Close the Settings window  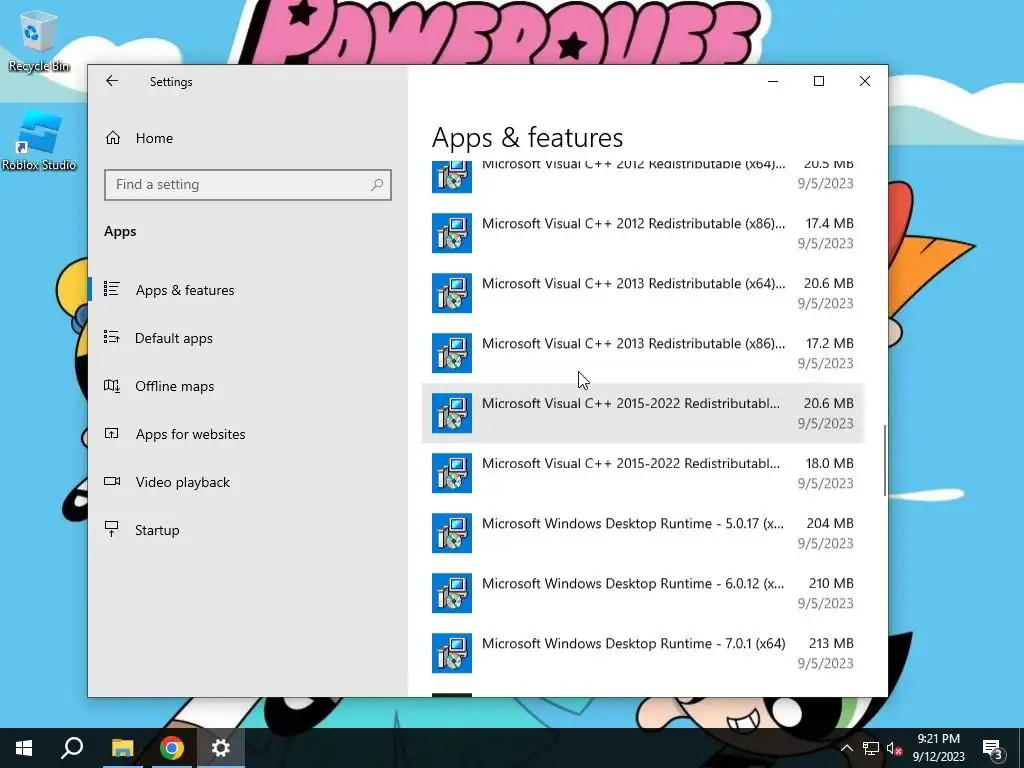[865, 82]
